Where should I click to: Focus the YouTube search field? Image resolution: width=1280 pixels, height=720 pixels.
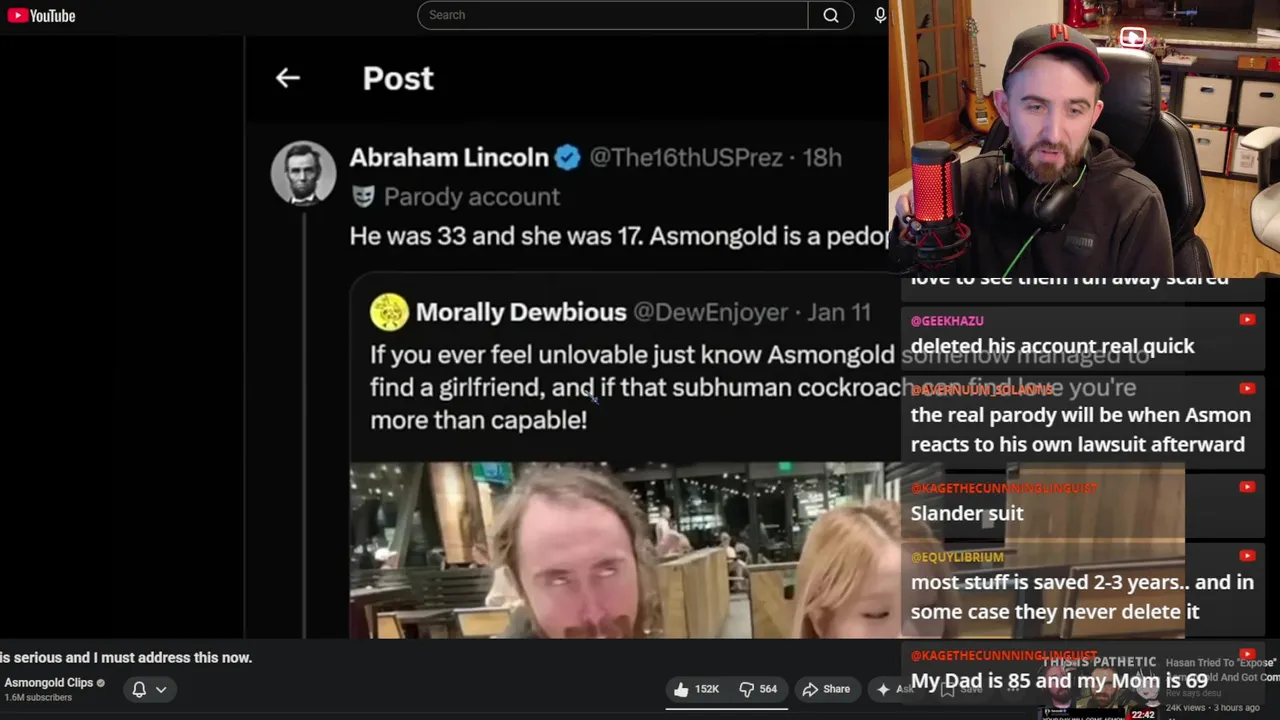point(613,15)
